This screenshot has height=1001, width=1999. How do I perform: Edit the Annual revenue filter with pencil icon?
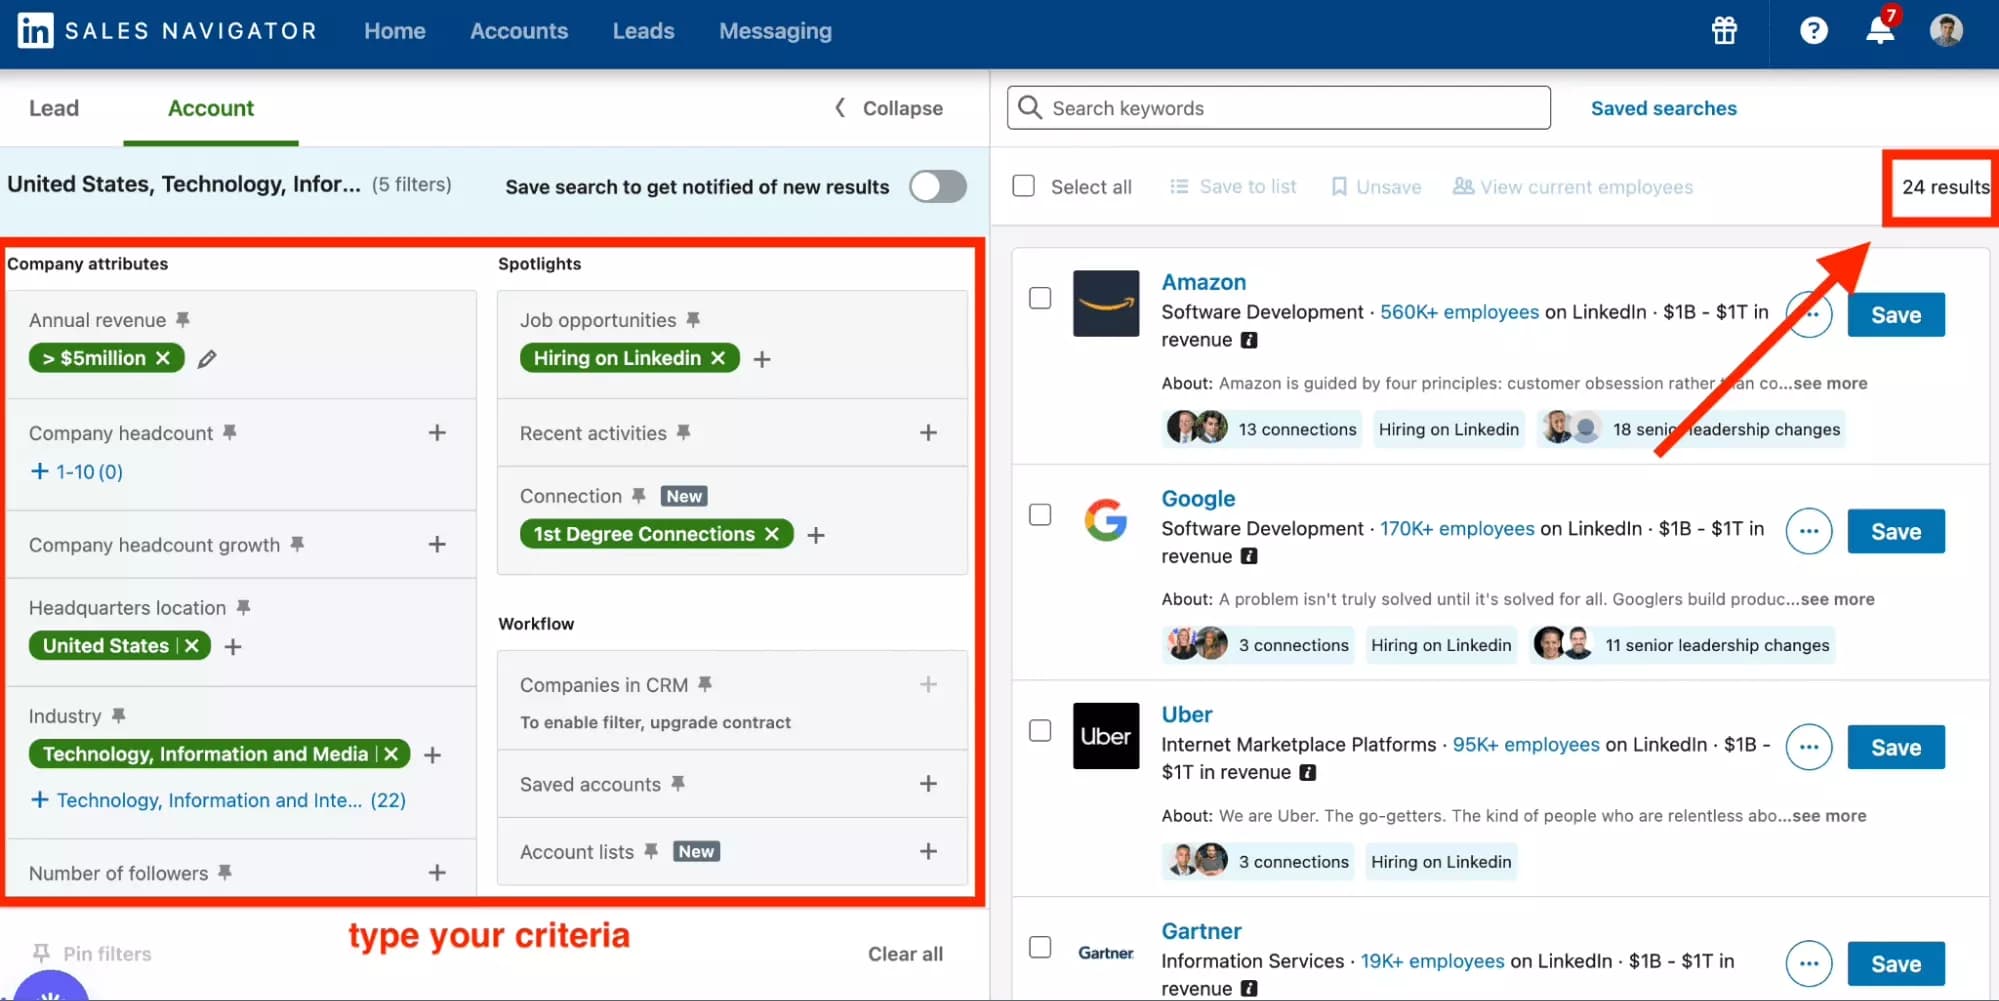(x=207, y=358)
